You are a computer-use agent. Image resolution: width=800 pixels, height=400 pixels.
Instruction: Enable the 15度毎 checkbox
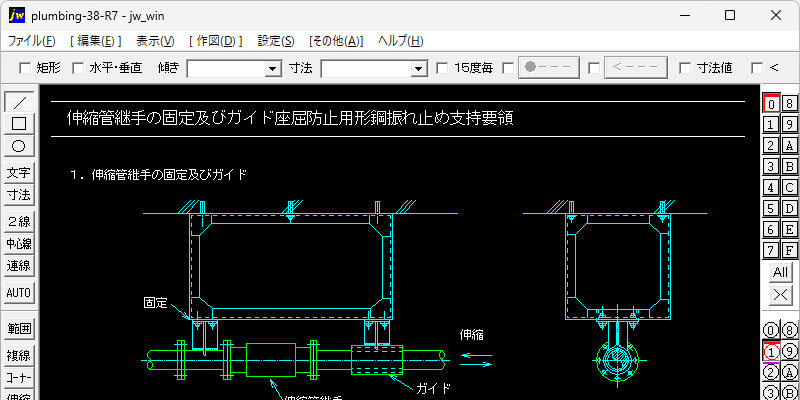coord(442,68)
